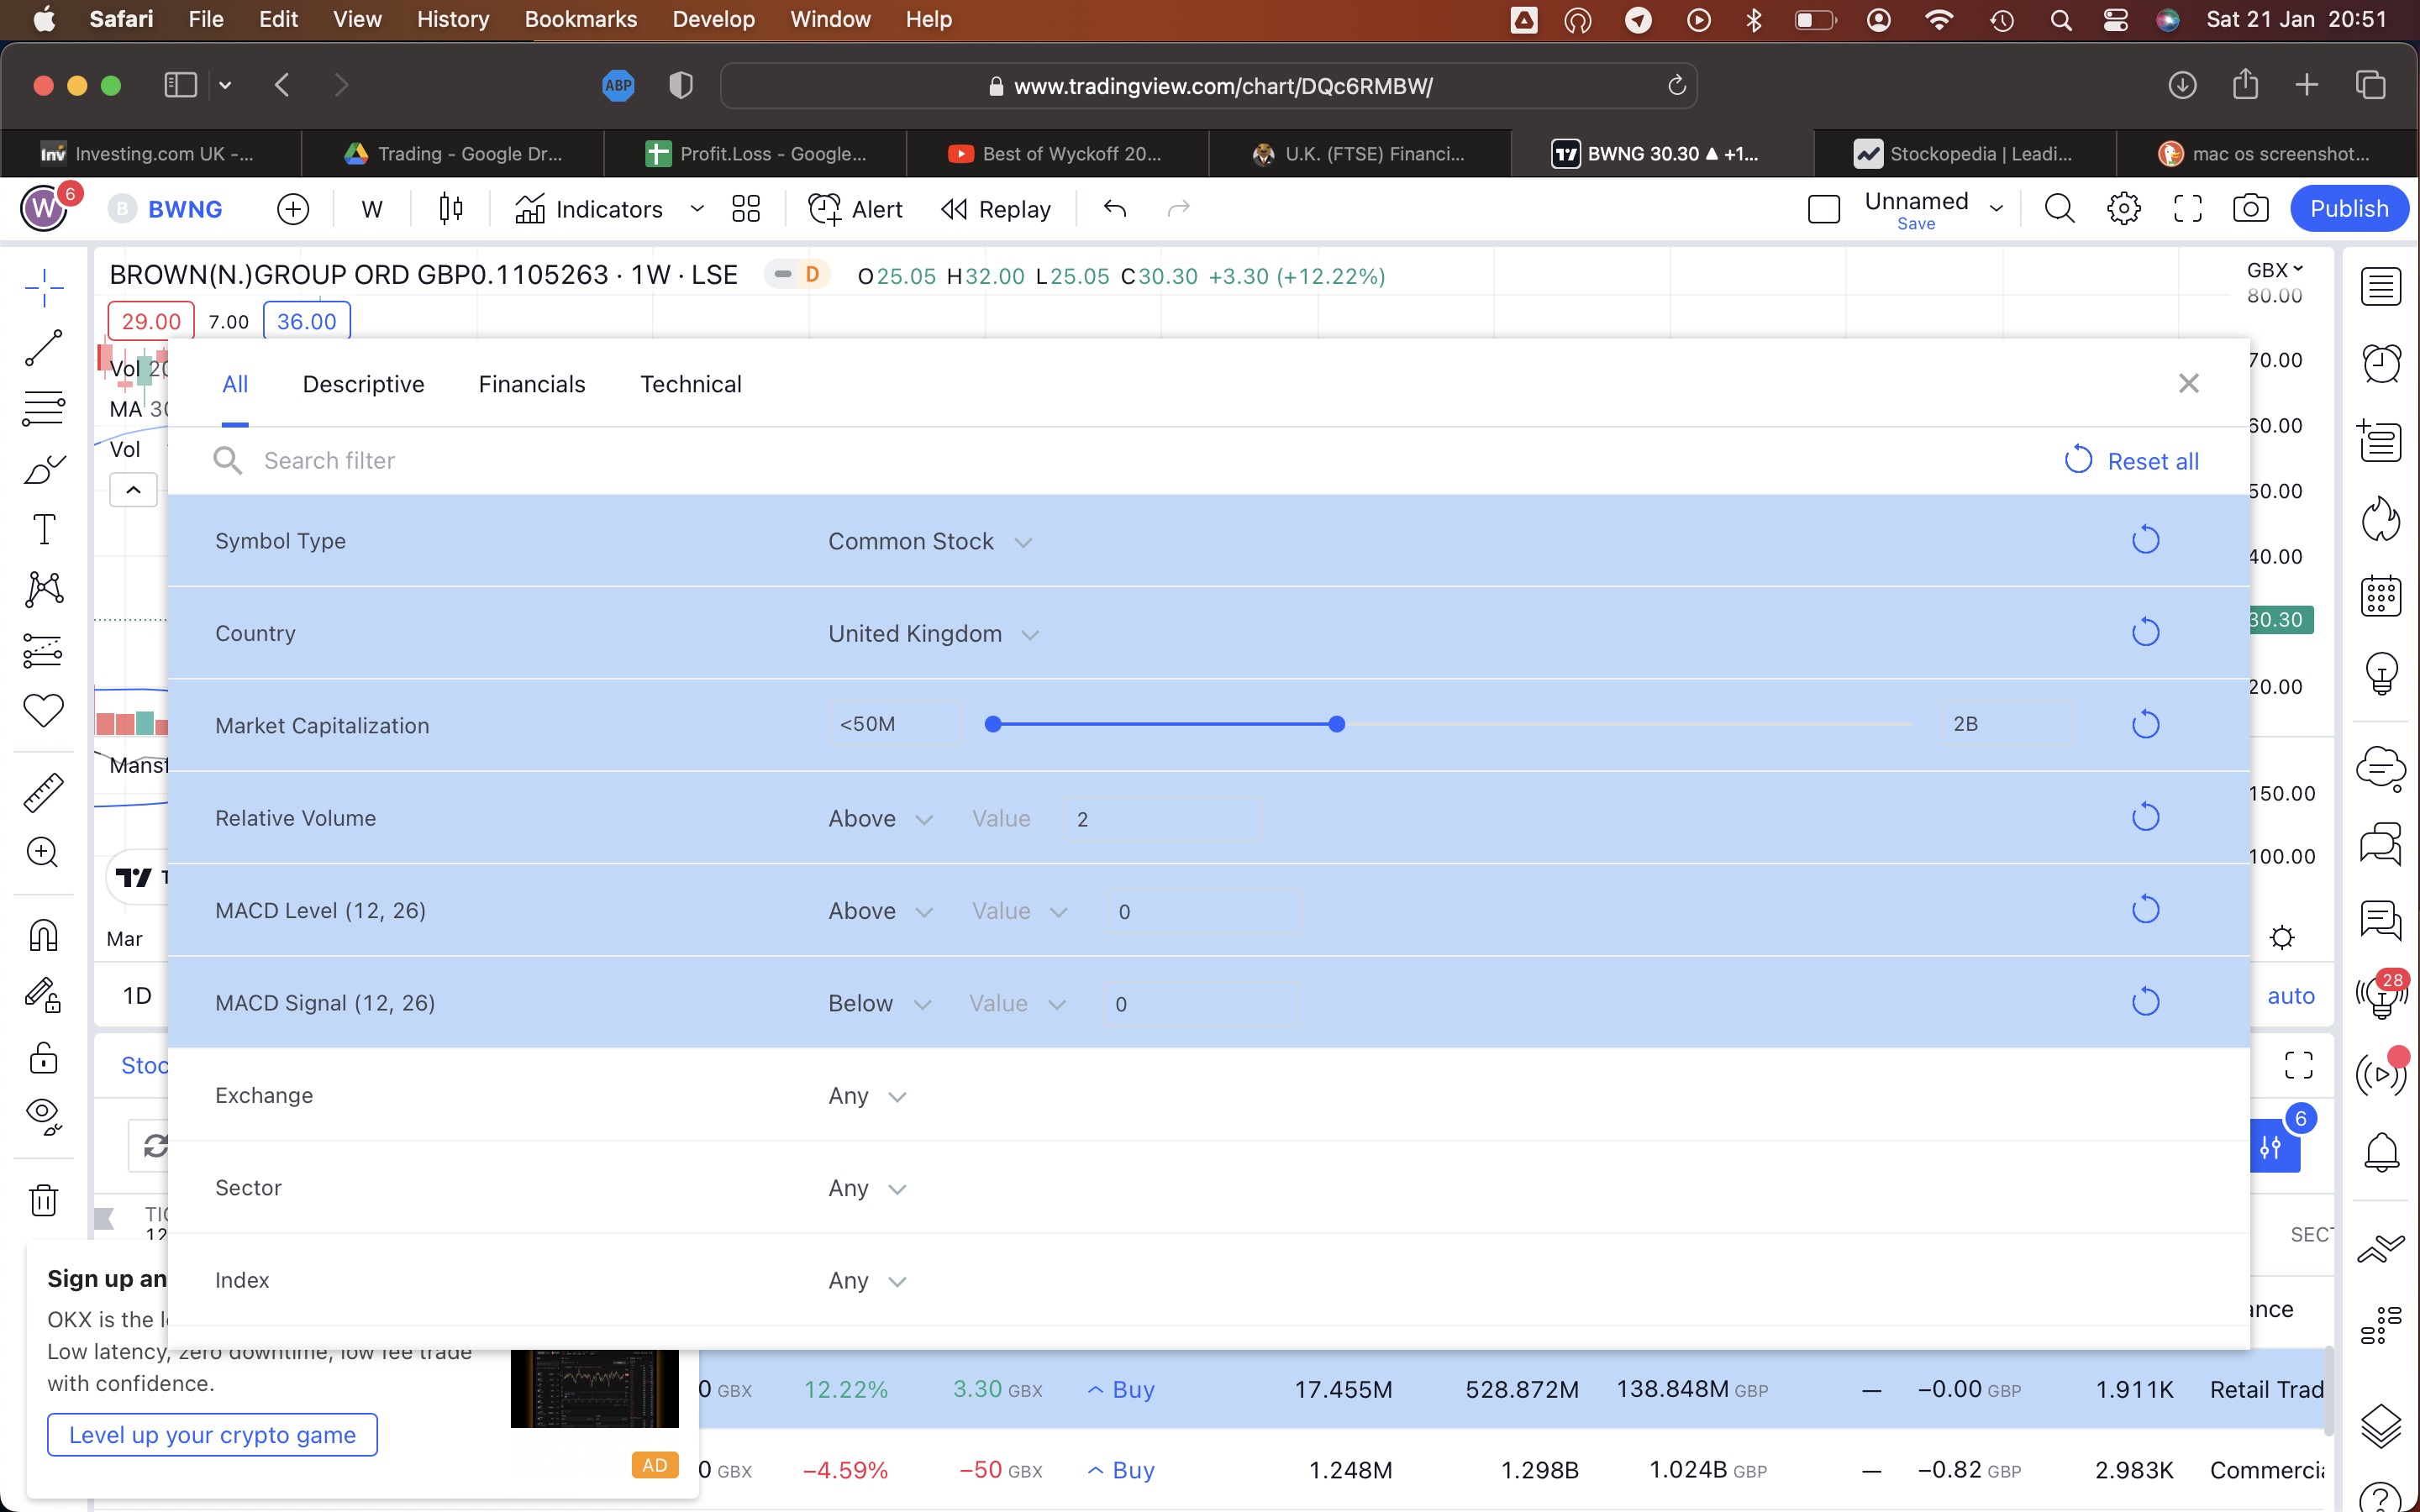Select the zoom in tool

[x=42, y=852]
